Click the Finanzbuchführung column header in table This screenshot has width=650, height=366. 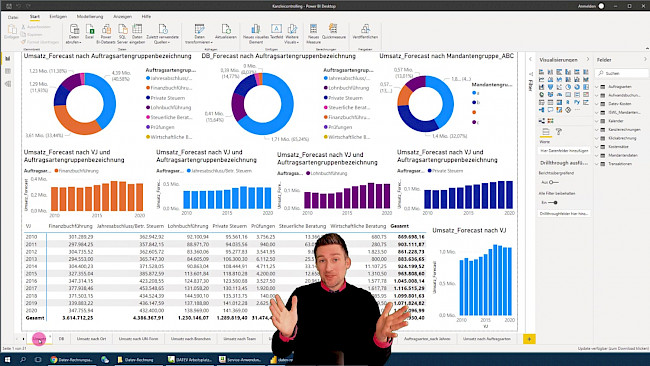(70, 226)
